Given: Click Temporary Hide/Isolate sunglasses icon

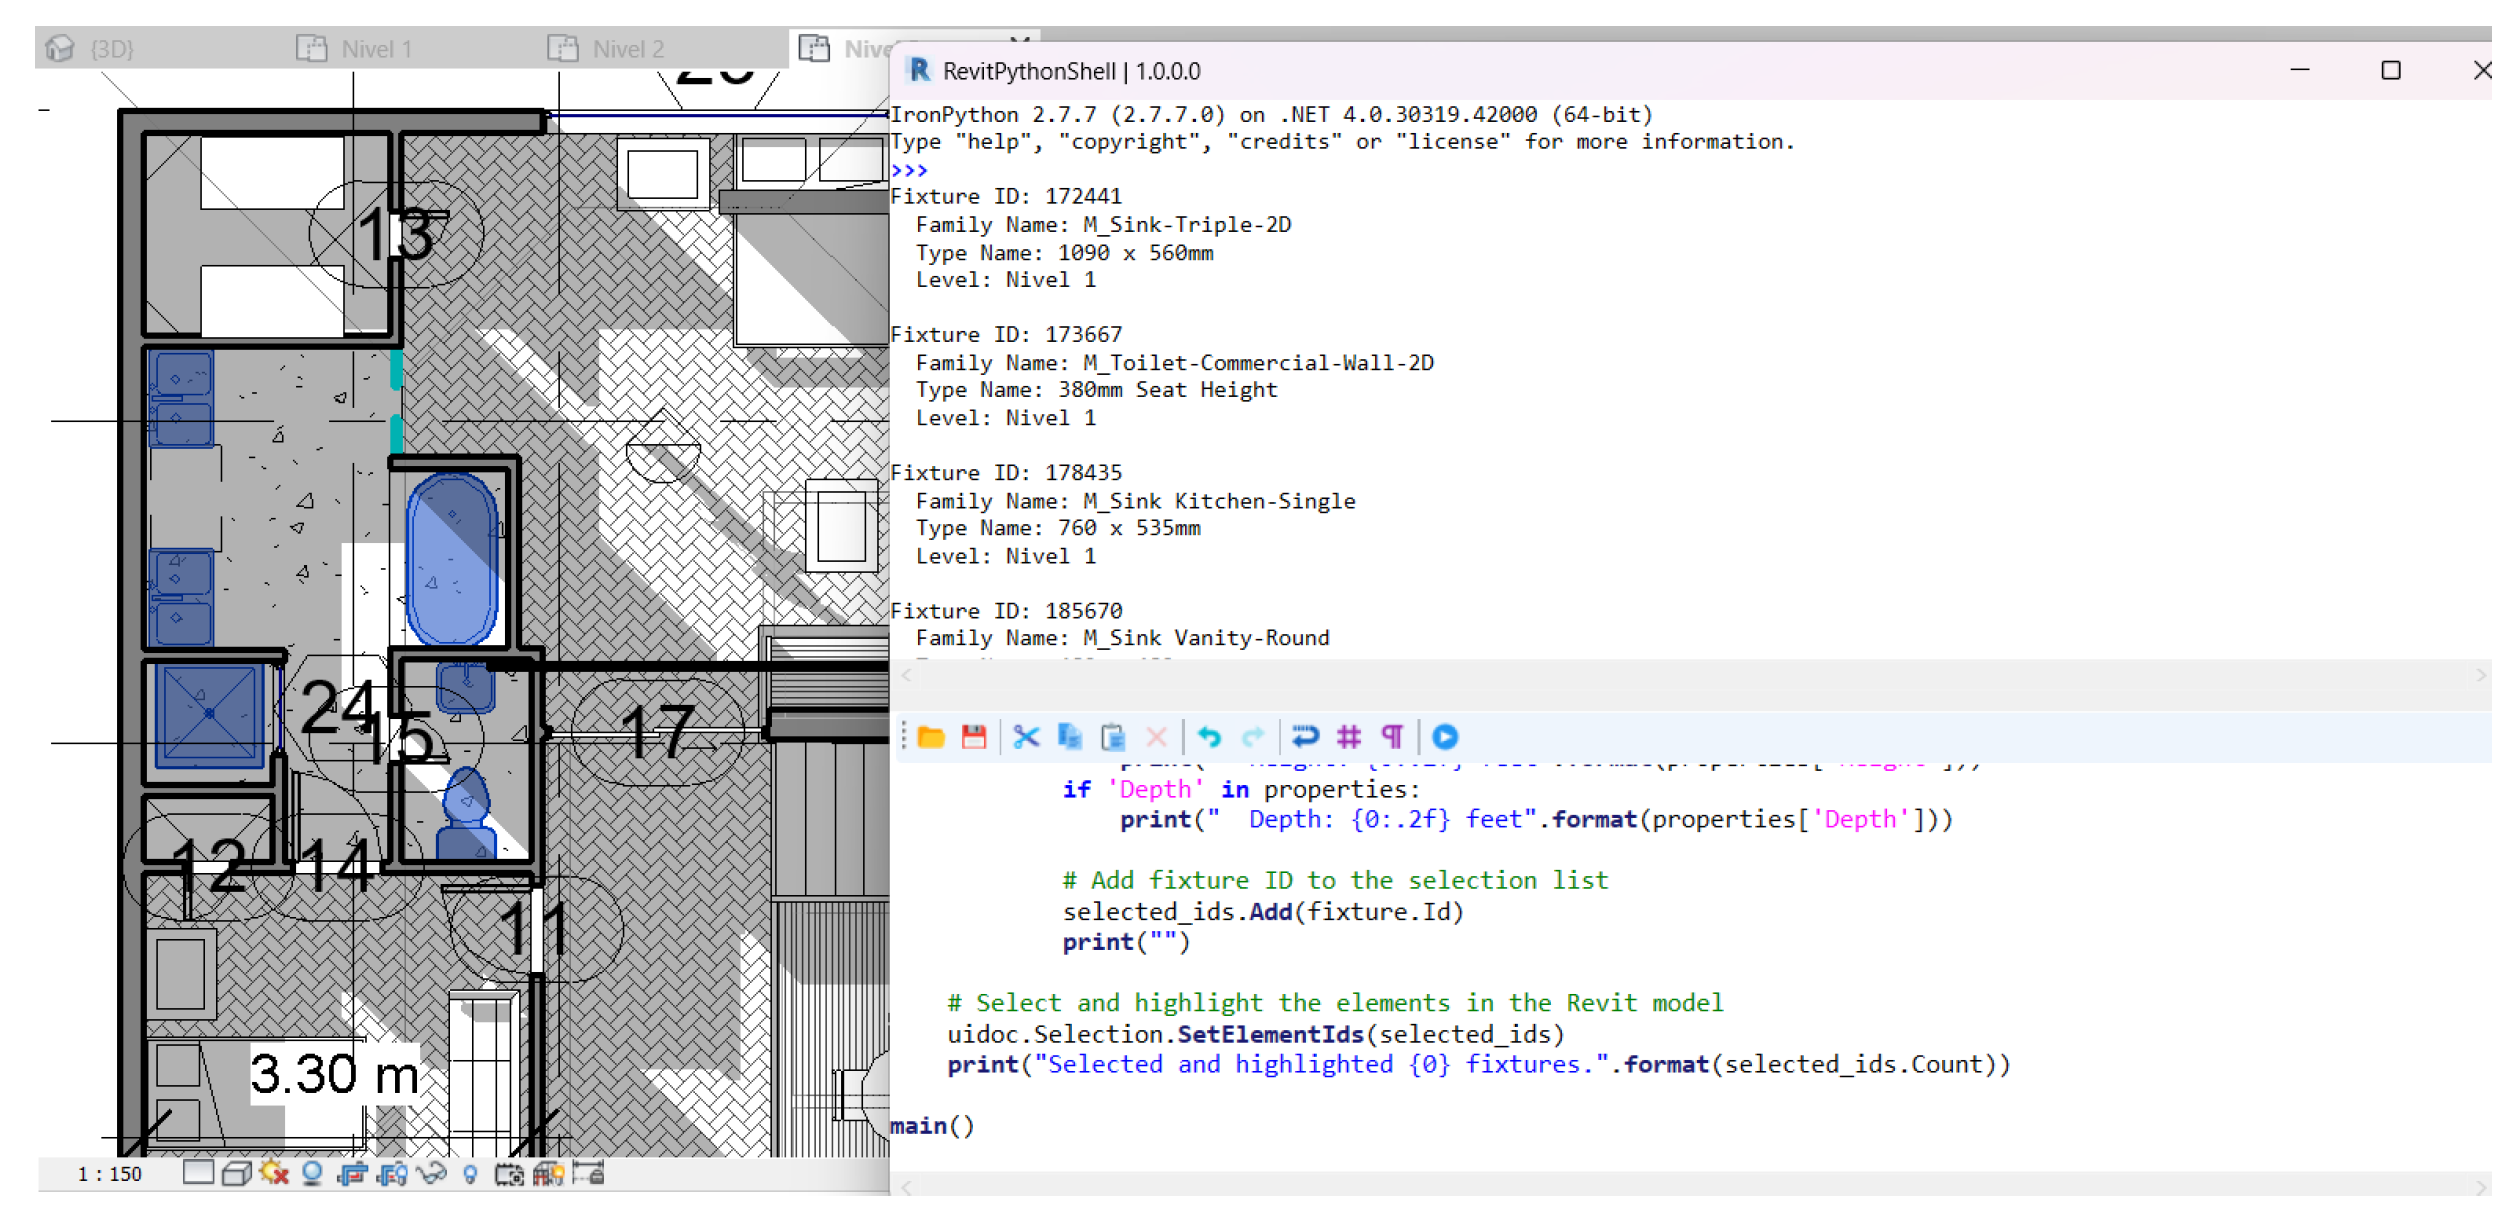Looking at the screenshot, I should (431, 1173).
